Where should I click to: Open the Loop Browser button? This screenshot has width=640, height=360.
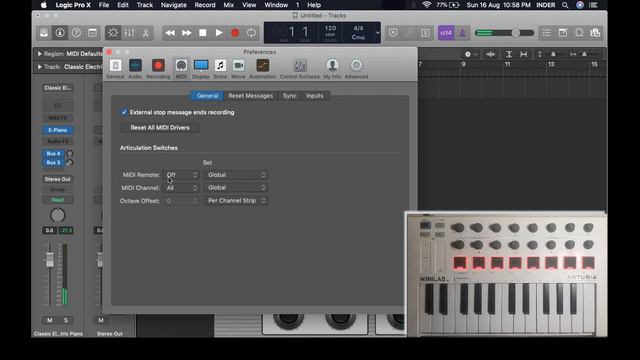click(579, 33)
